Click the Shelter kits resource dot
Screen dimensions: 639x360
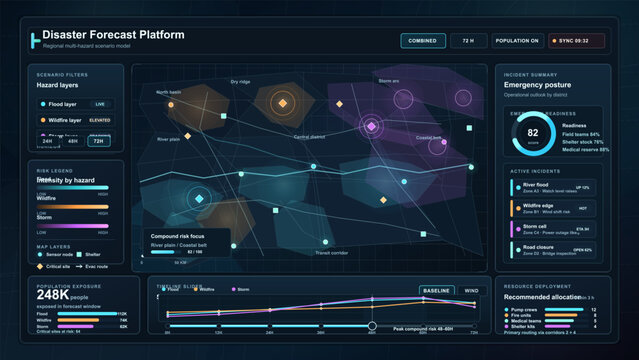tap(507, 326)
